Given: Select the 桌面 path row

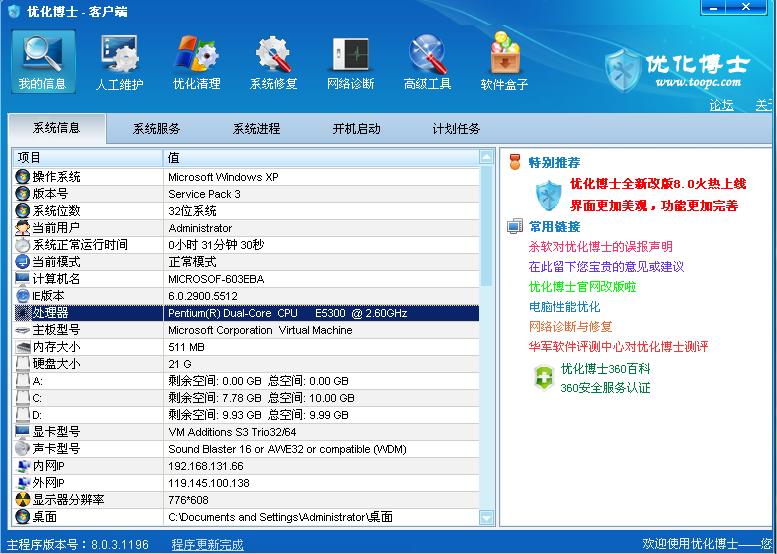Looking at the screenshot, I should pos(246,517).
